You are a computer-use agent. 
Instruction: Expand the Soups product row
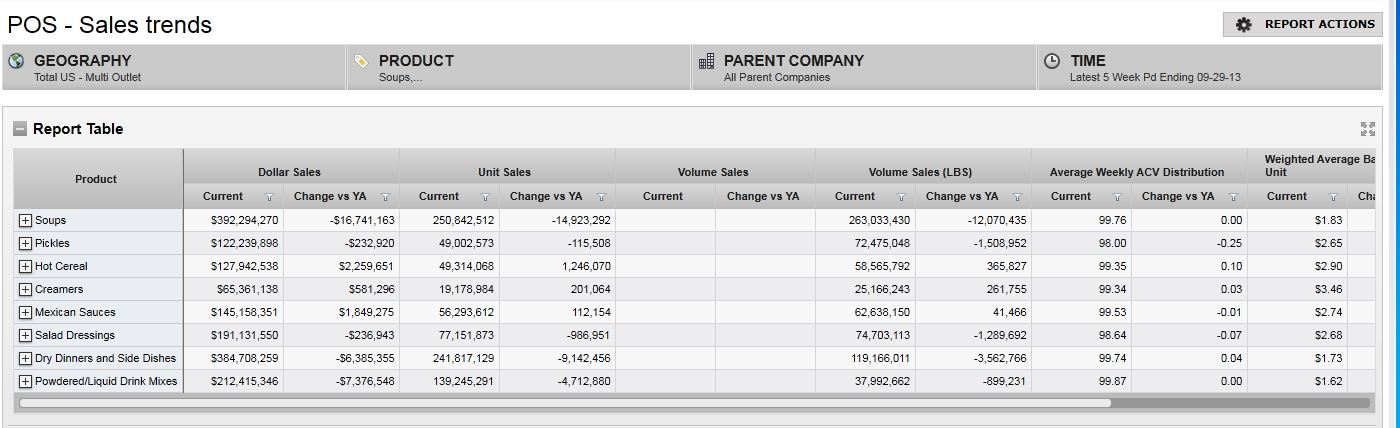point(25,220)
